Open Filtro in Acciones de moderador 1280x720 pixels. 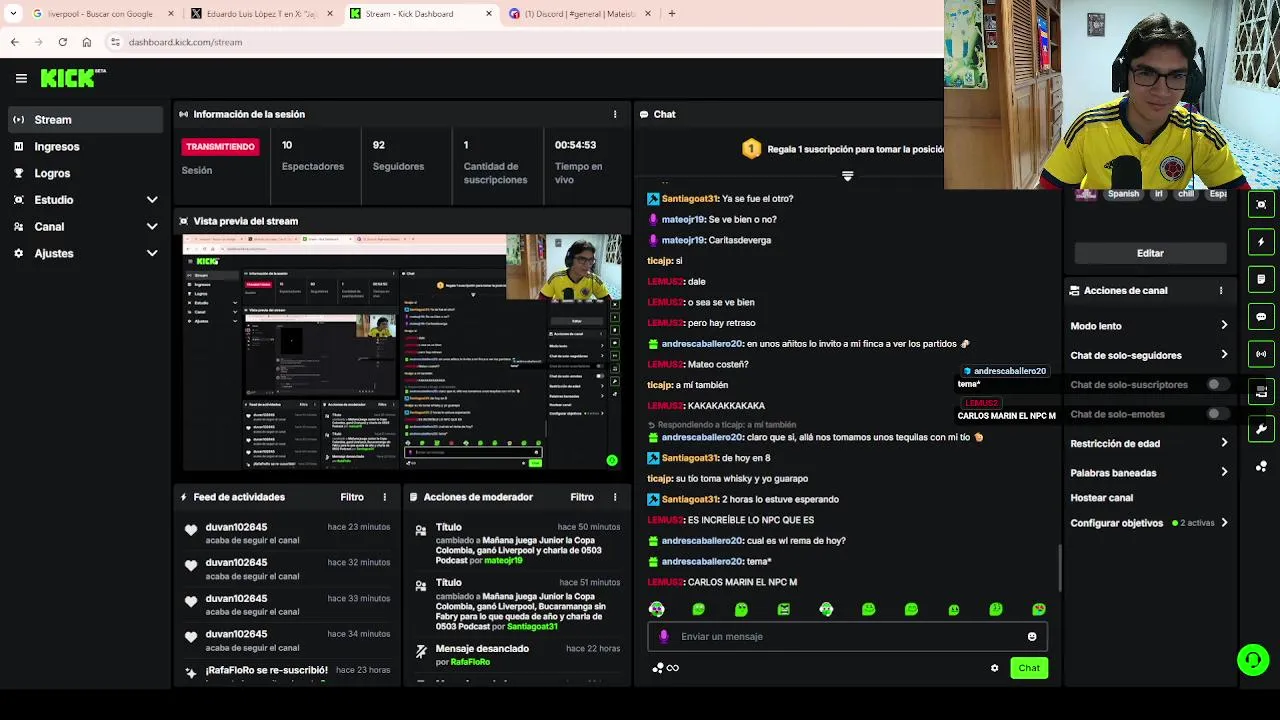582,497
